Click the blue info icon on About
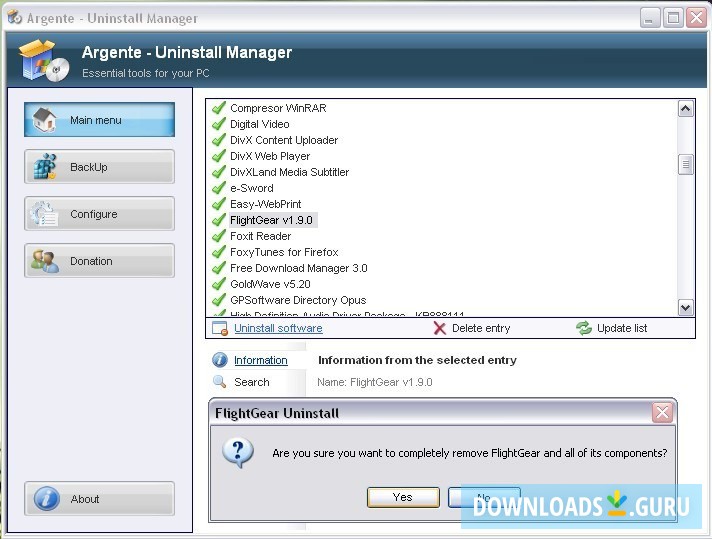Screen dimensions: 712x539 point(46,499)
